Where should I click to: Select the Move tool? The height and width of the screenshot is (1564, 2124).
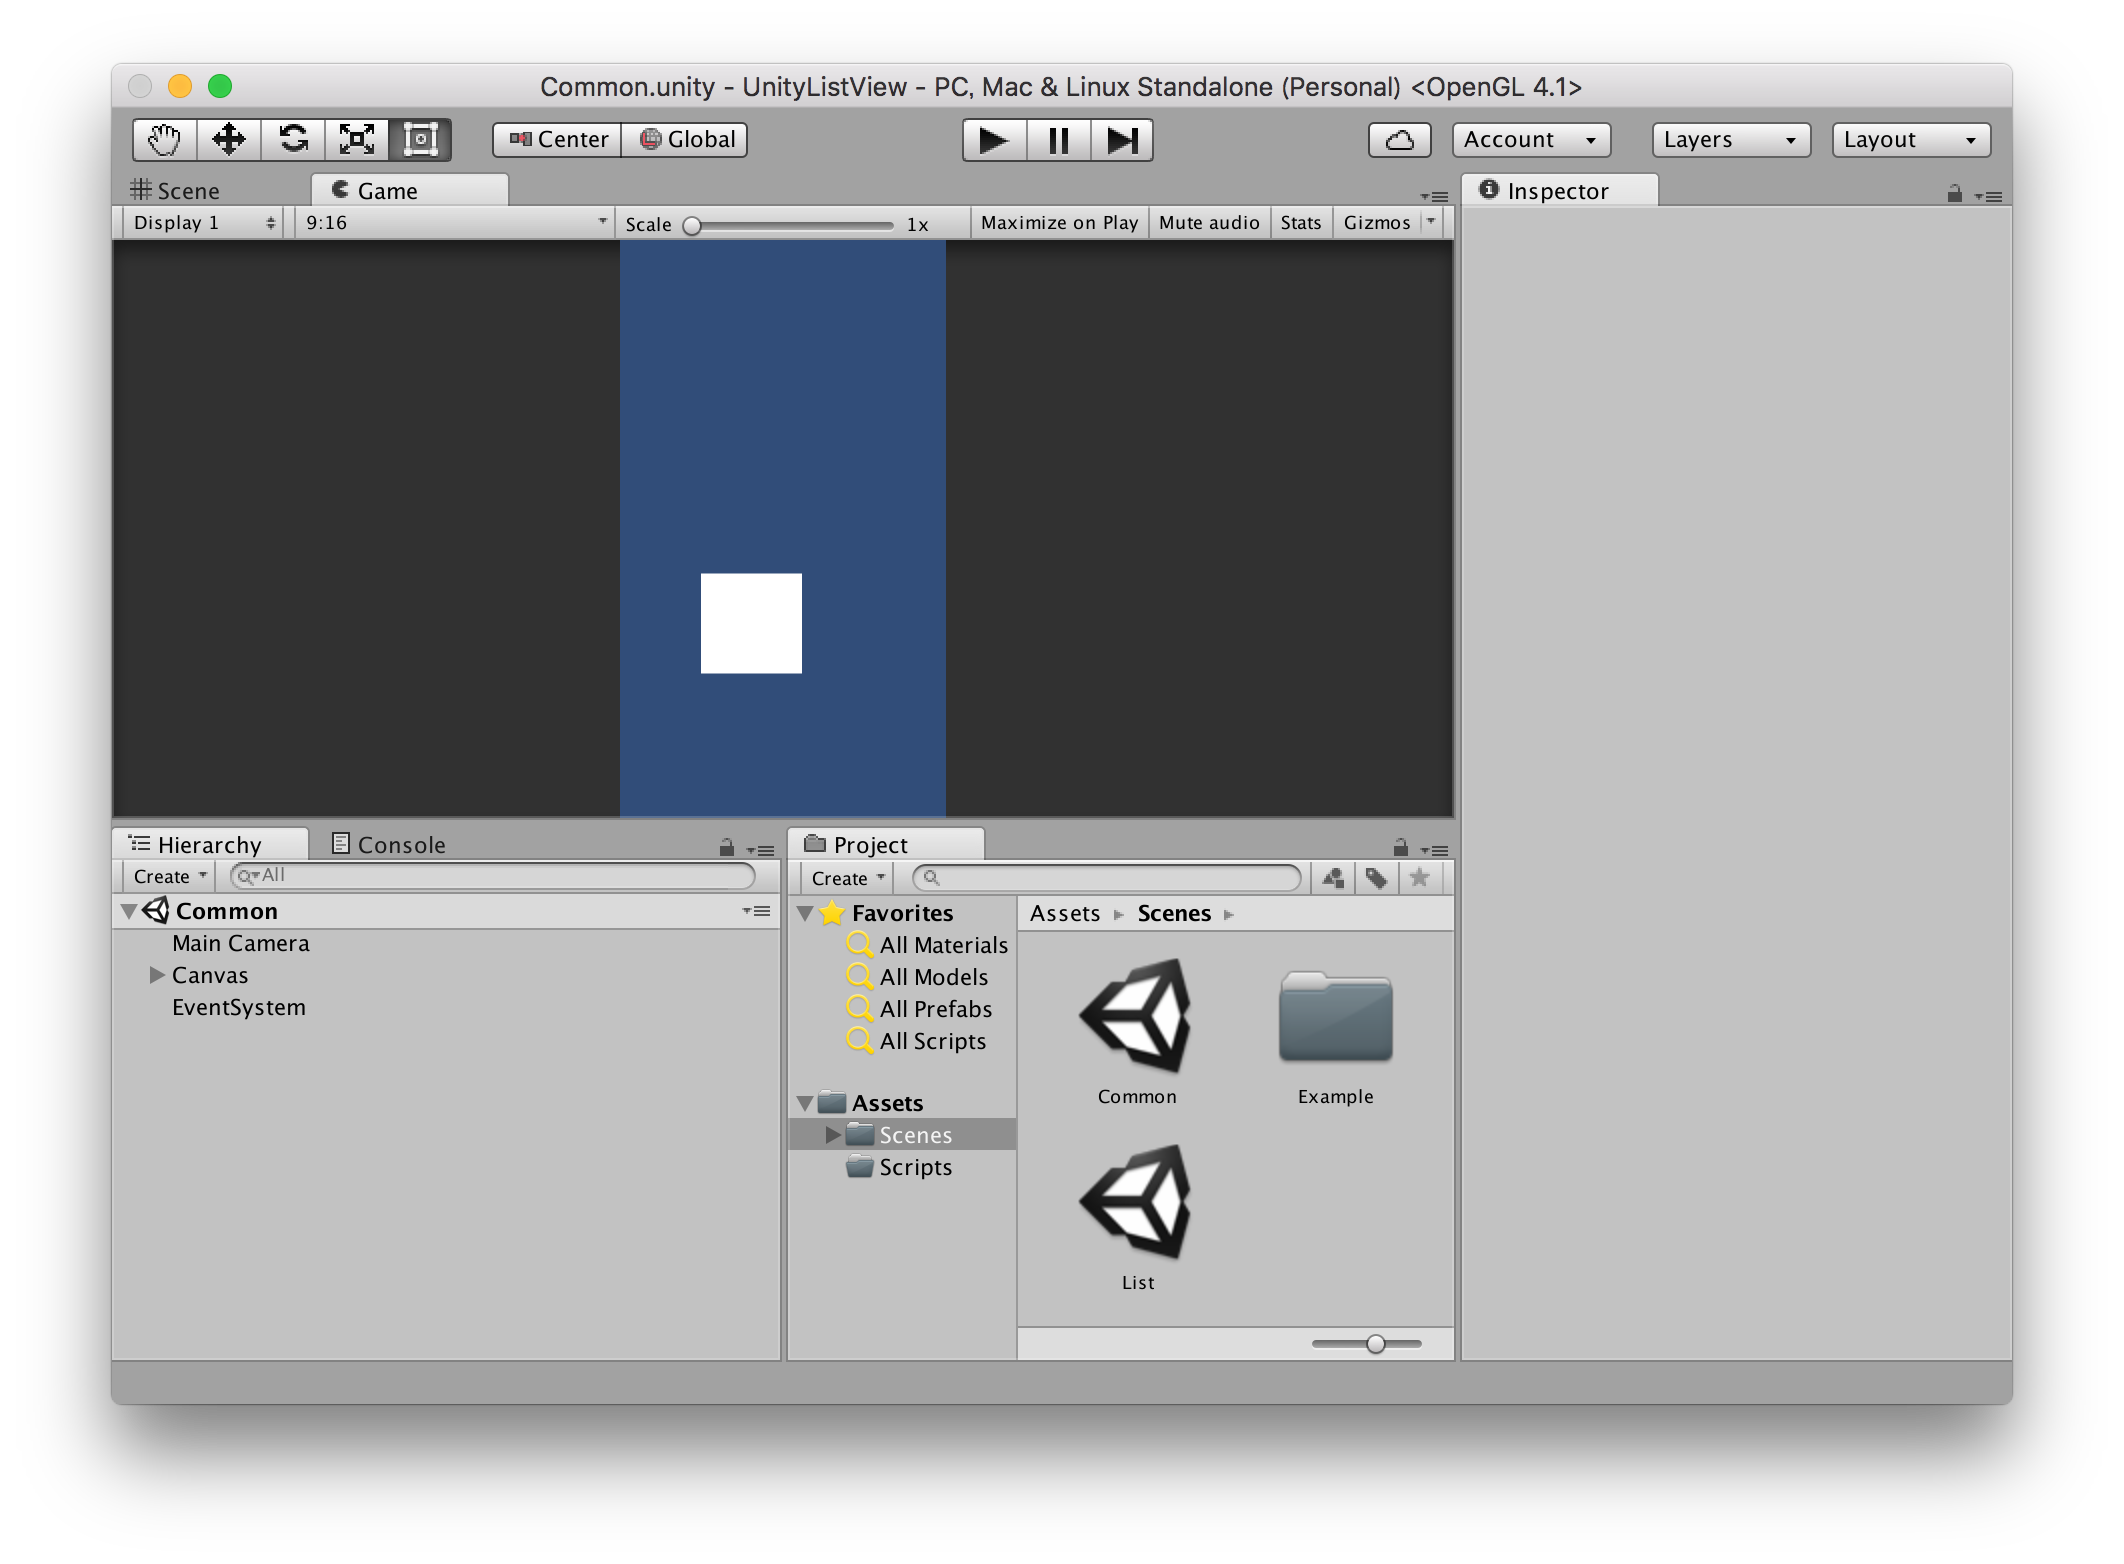pyautogui.click(x=229, y=139)
